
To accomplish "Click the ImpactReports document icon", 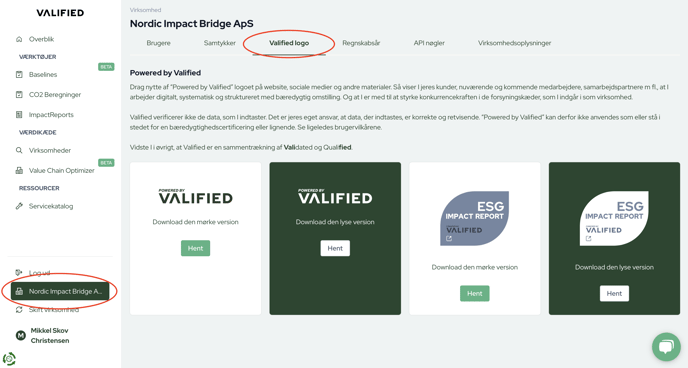I will (19, 114).
